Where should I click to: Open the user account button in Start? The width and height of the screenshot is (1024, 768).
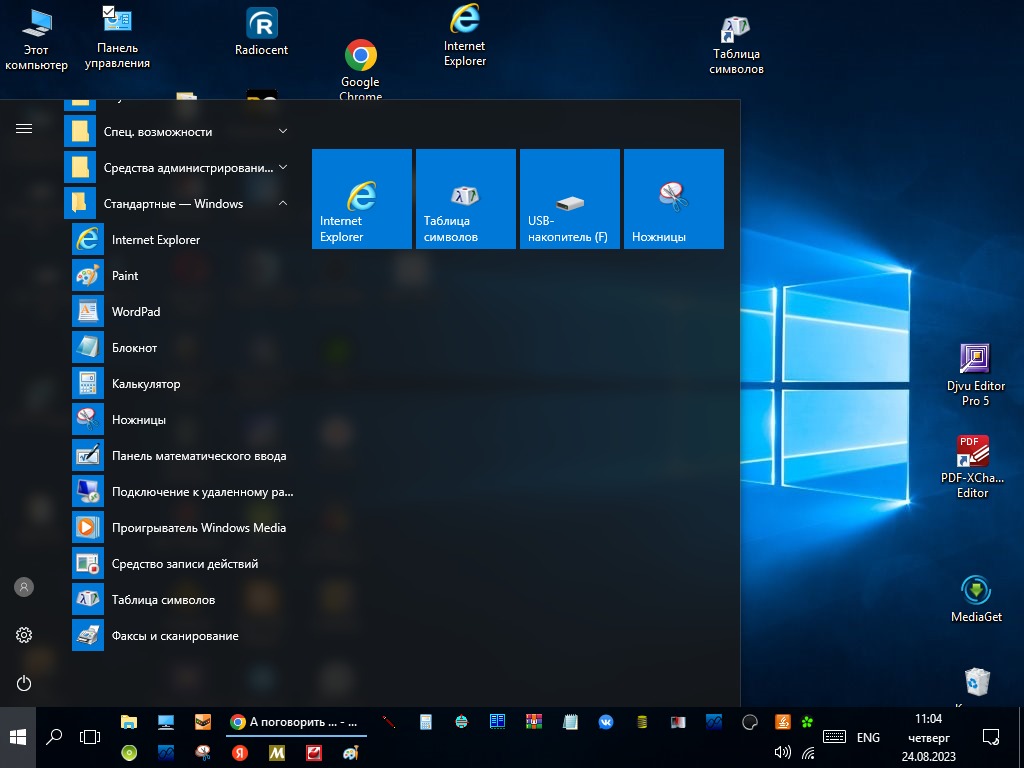click(x=24, y=587)
